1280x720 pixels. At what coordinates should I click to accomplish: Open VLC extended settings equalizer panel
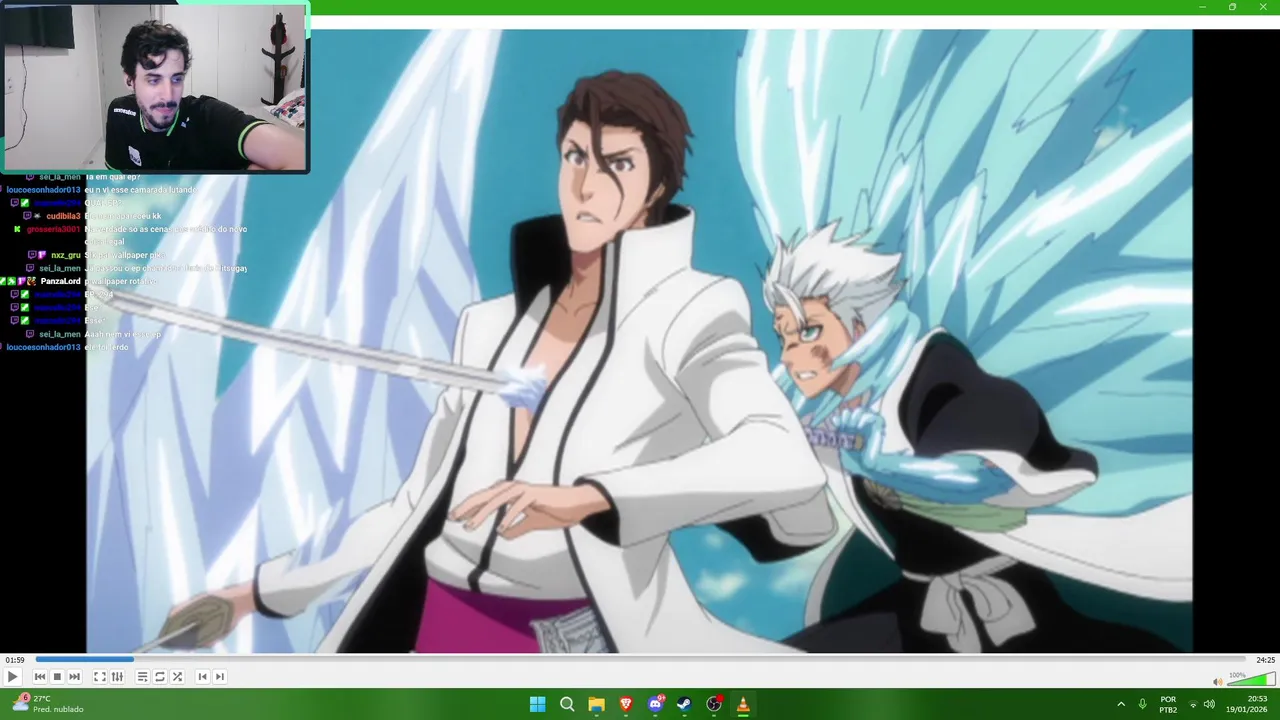[117, 677]
